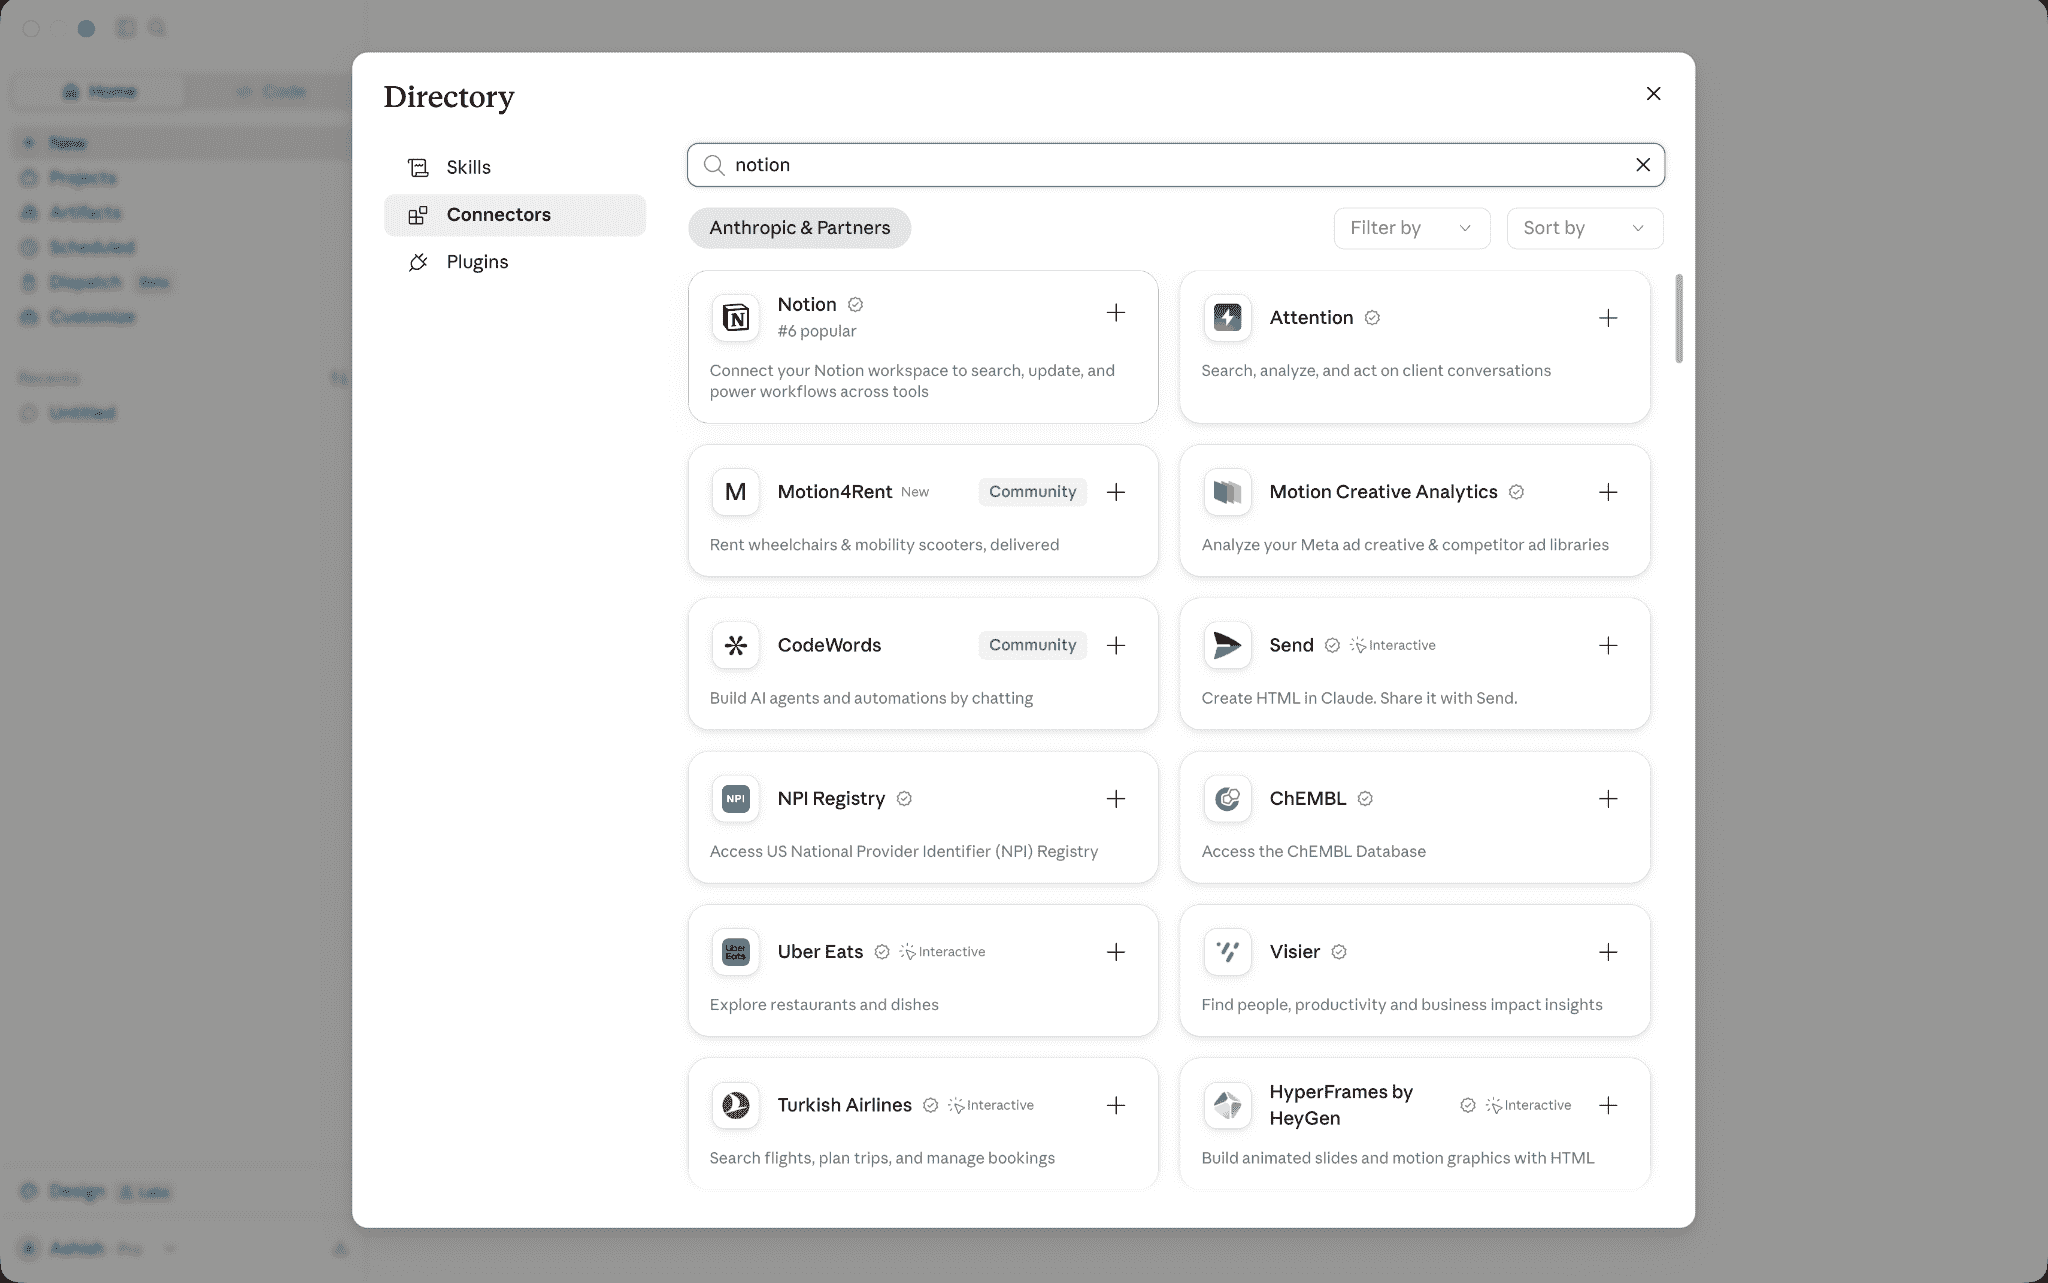Click the verified badge beside ChEMBL
The image size is (2048, 1283).
[x=1365, y=798]
